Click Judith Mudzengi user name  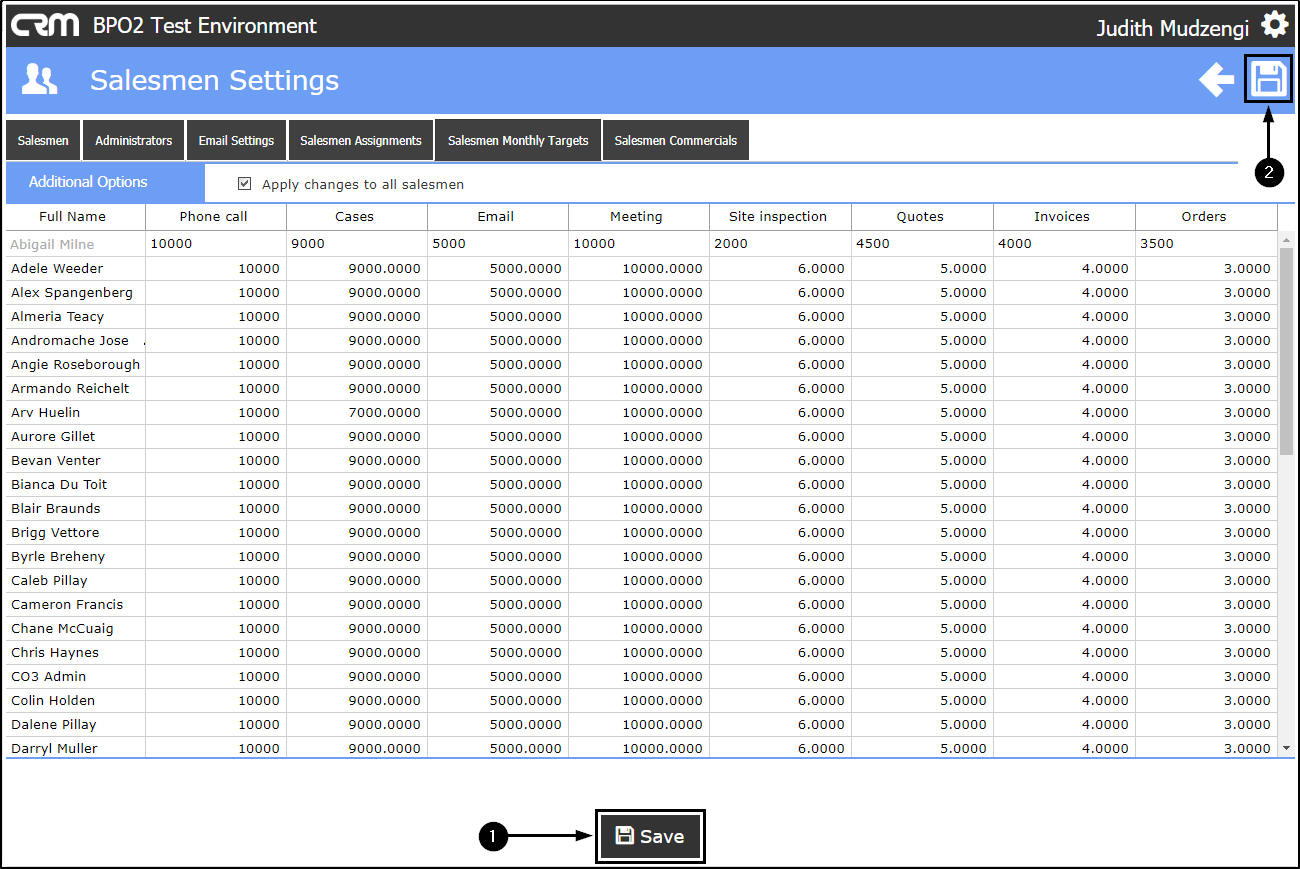(1172, 28)
